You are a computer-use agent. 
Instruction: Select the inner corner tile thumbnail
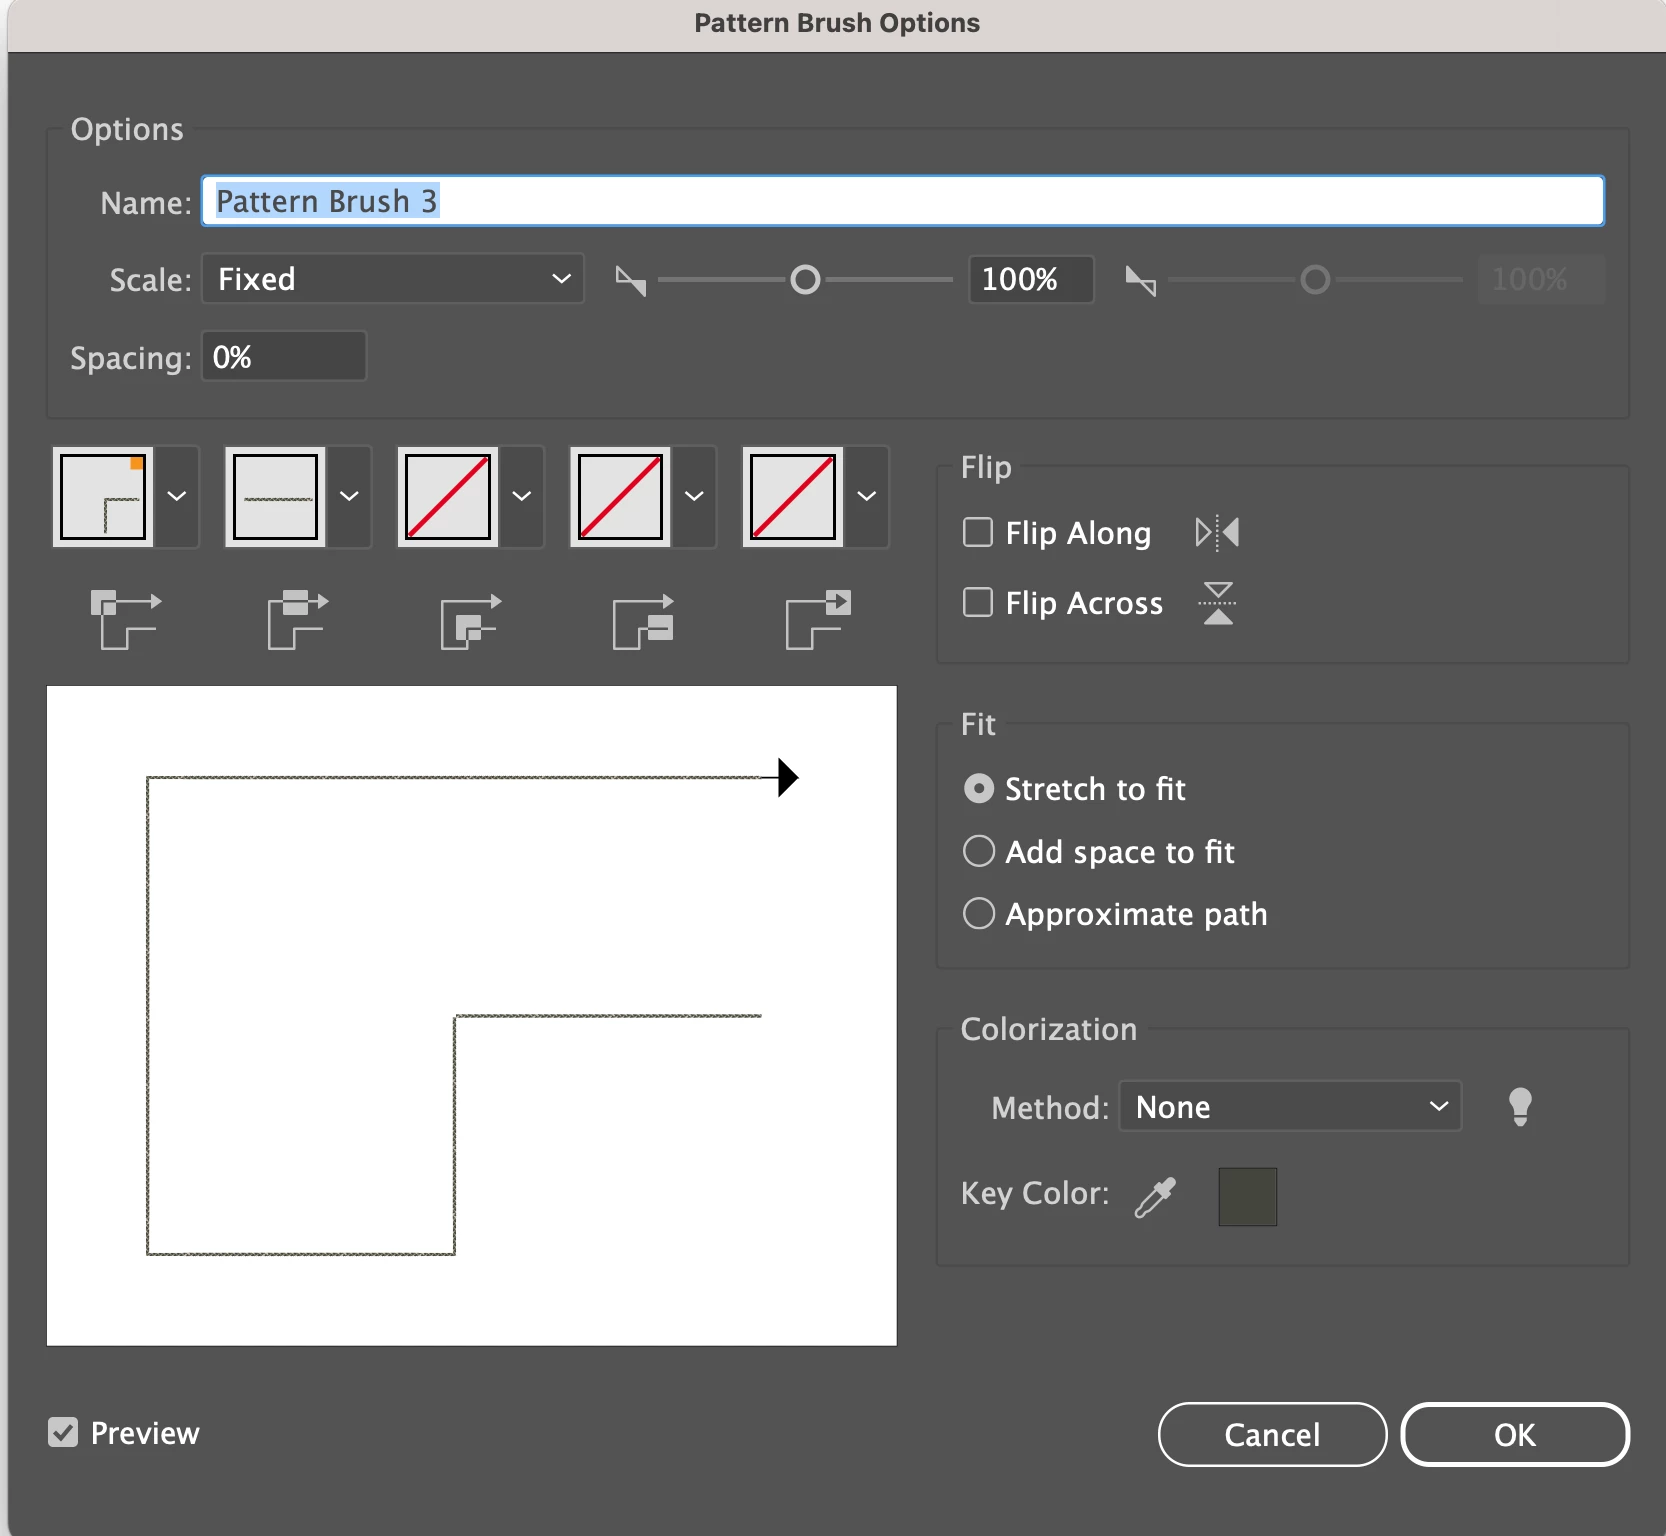point(448,497)
